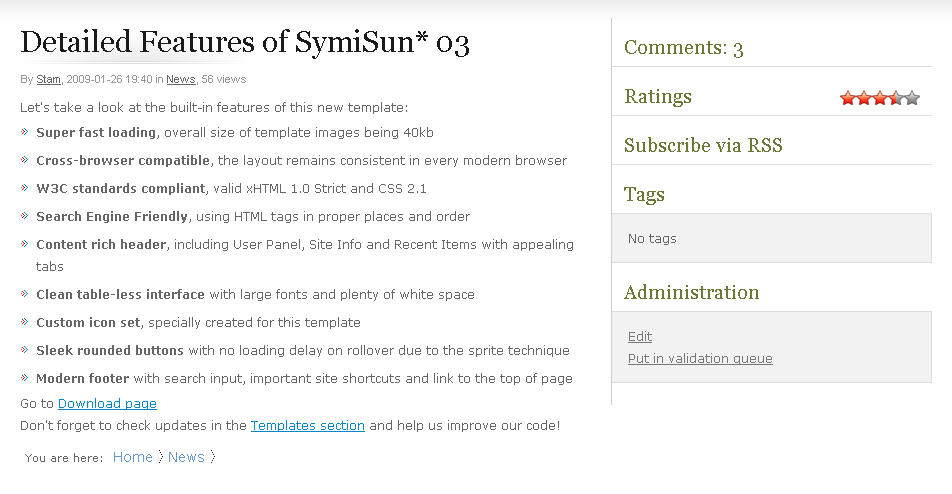Click the bullet arrow beside Super fast loading
The image size is (952, 494).
[25, 132]
